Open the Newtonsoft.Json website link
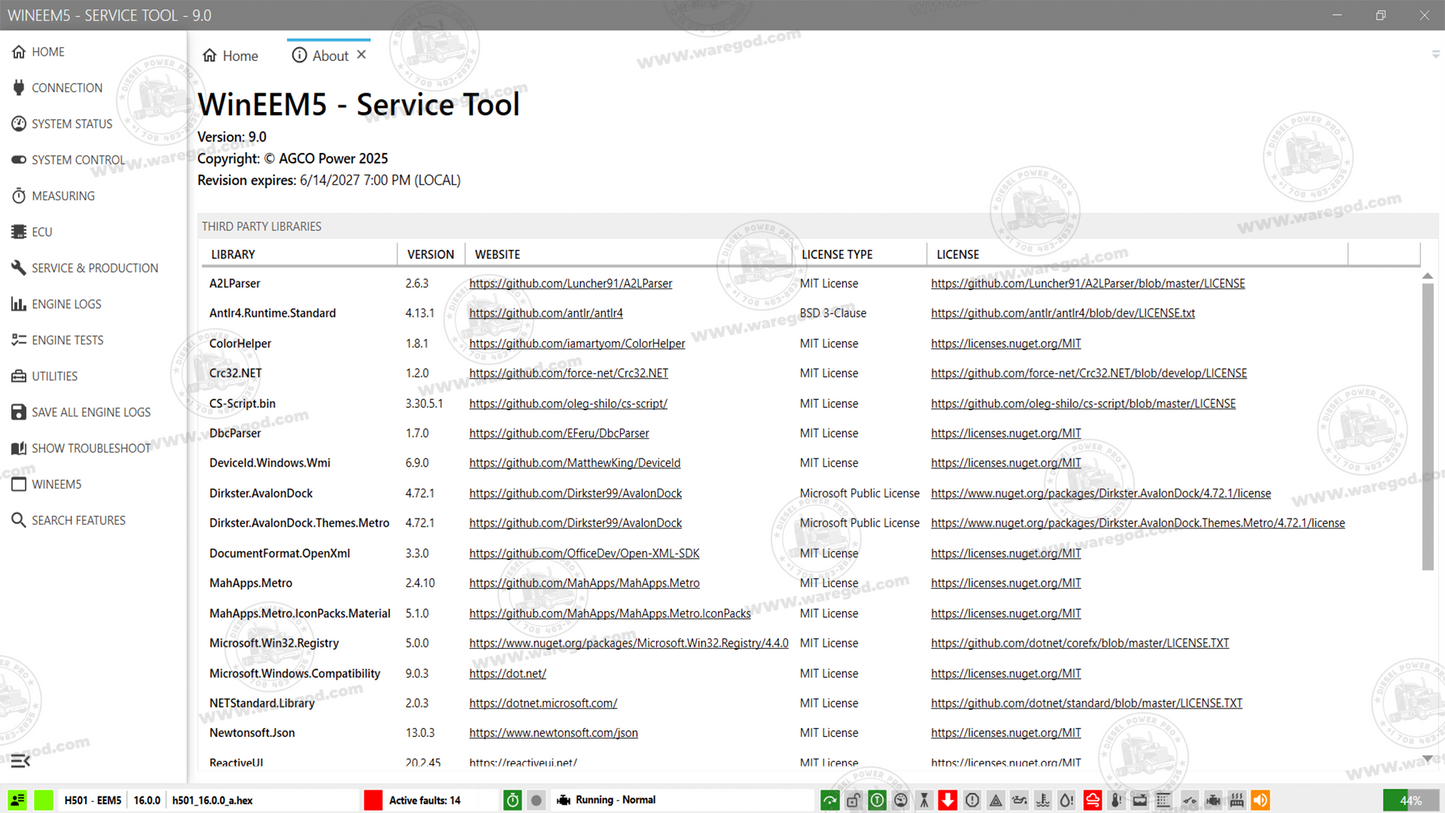 click(553, 732)
